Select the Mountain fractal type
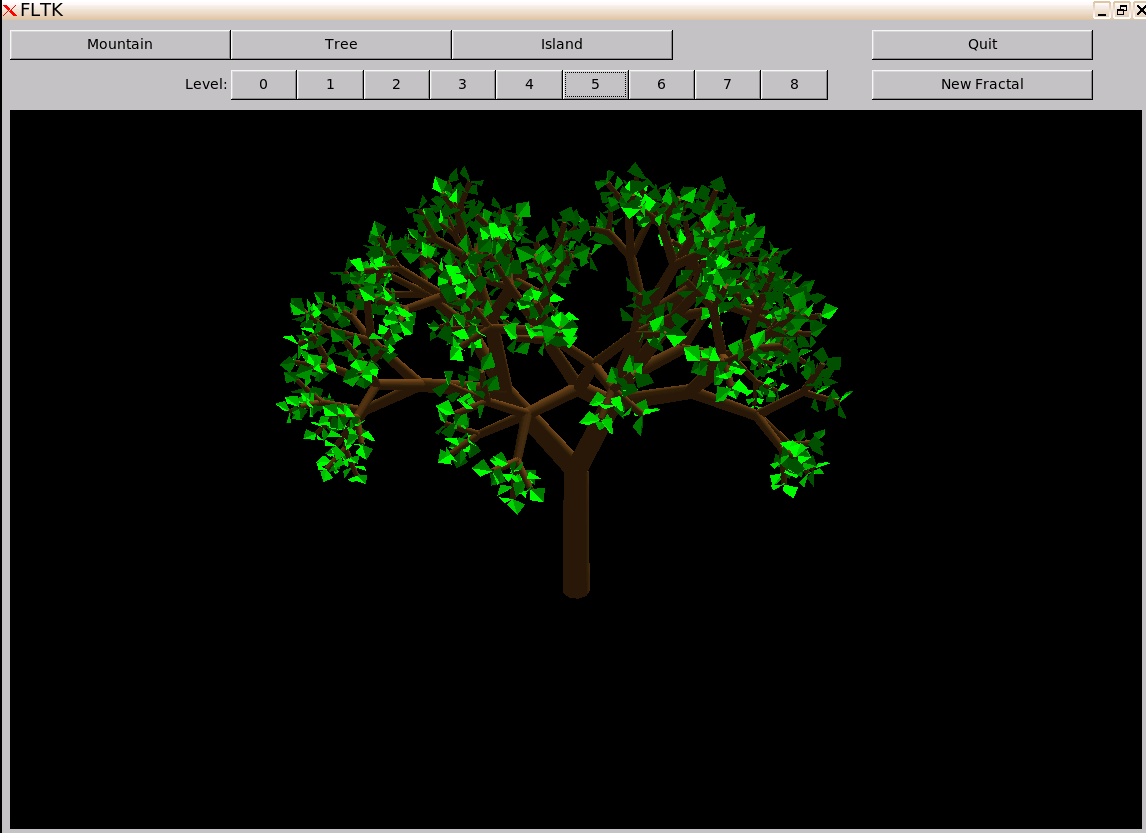This screenshot has height=833, width=1146. tap(120, 44)
